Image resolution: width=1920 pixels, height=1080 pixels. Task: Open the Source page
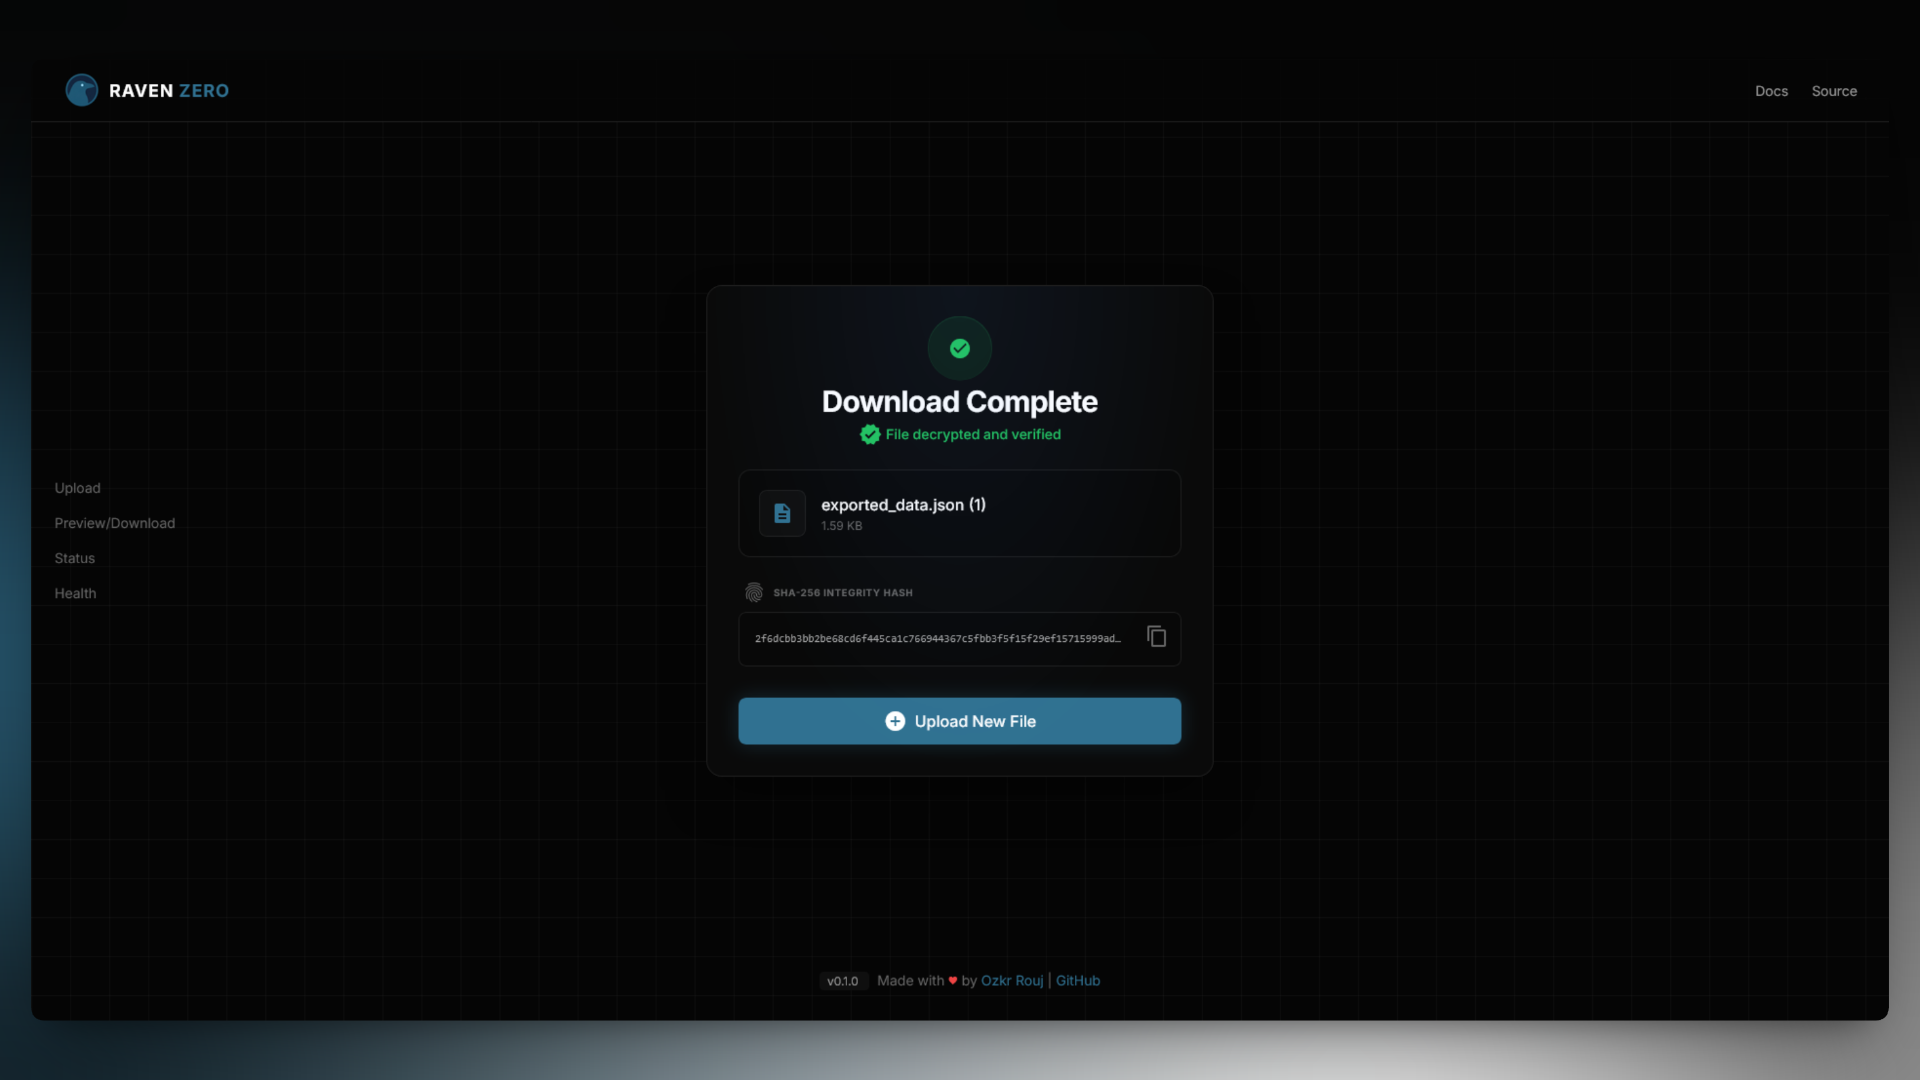click(x=1834, y=91)
